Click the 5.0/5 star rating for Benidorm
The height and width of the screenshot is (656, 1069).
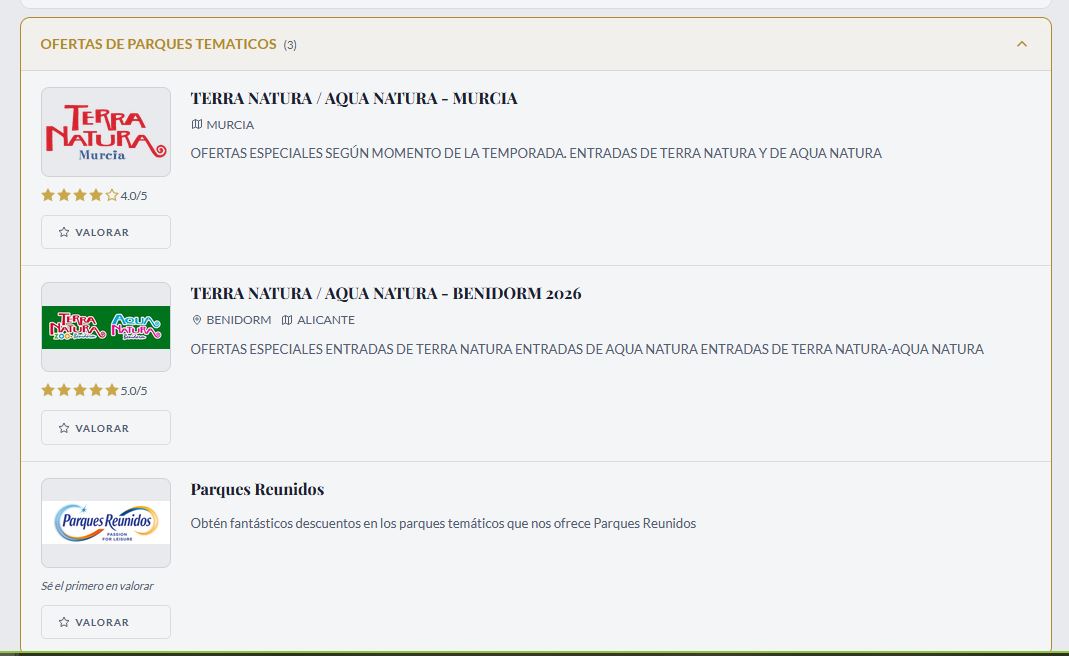(x=94, y=391)
